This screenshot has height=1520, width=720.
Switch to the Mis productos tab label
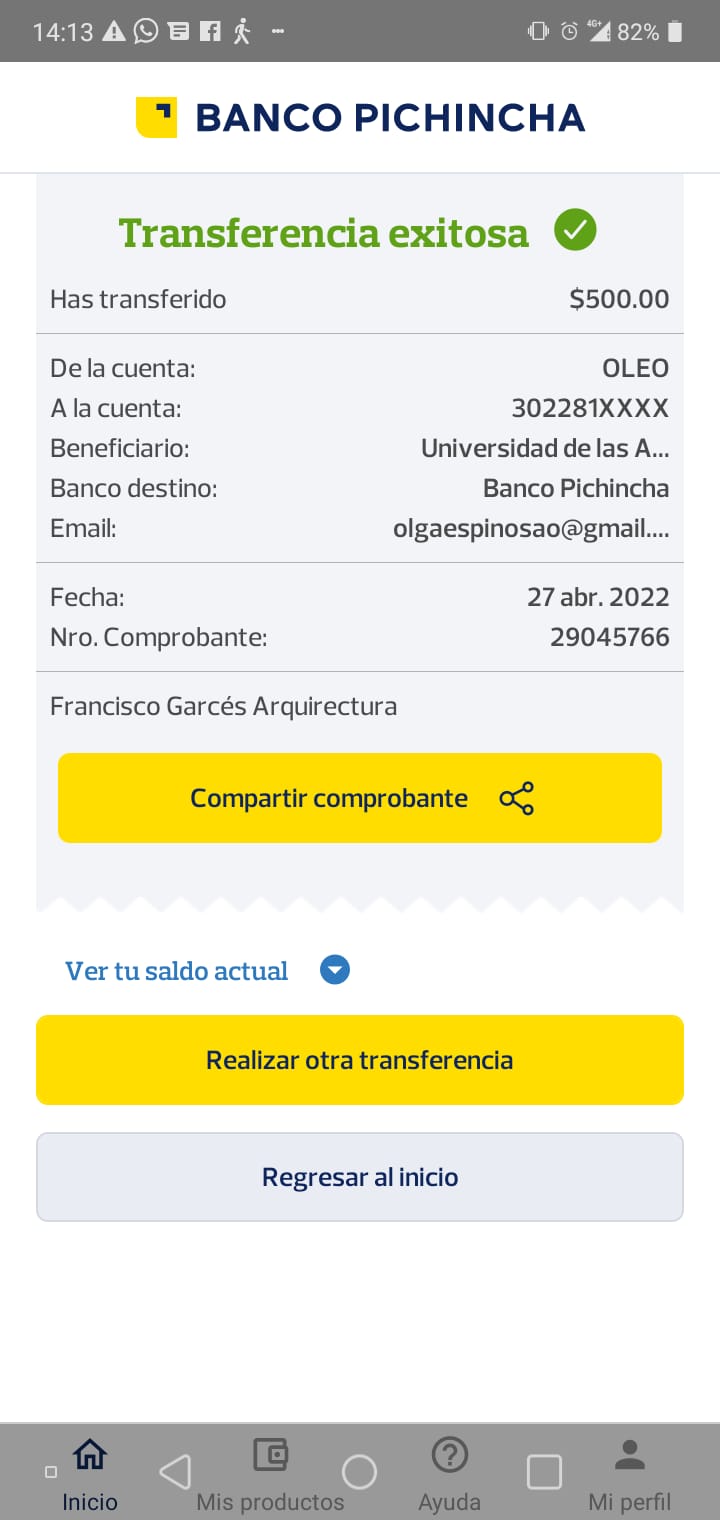tap(270, 1502)
